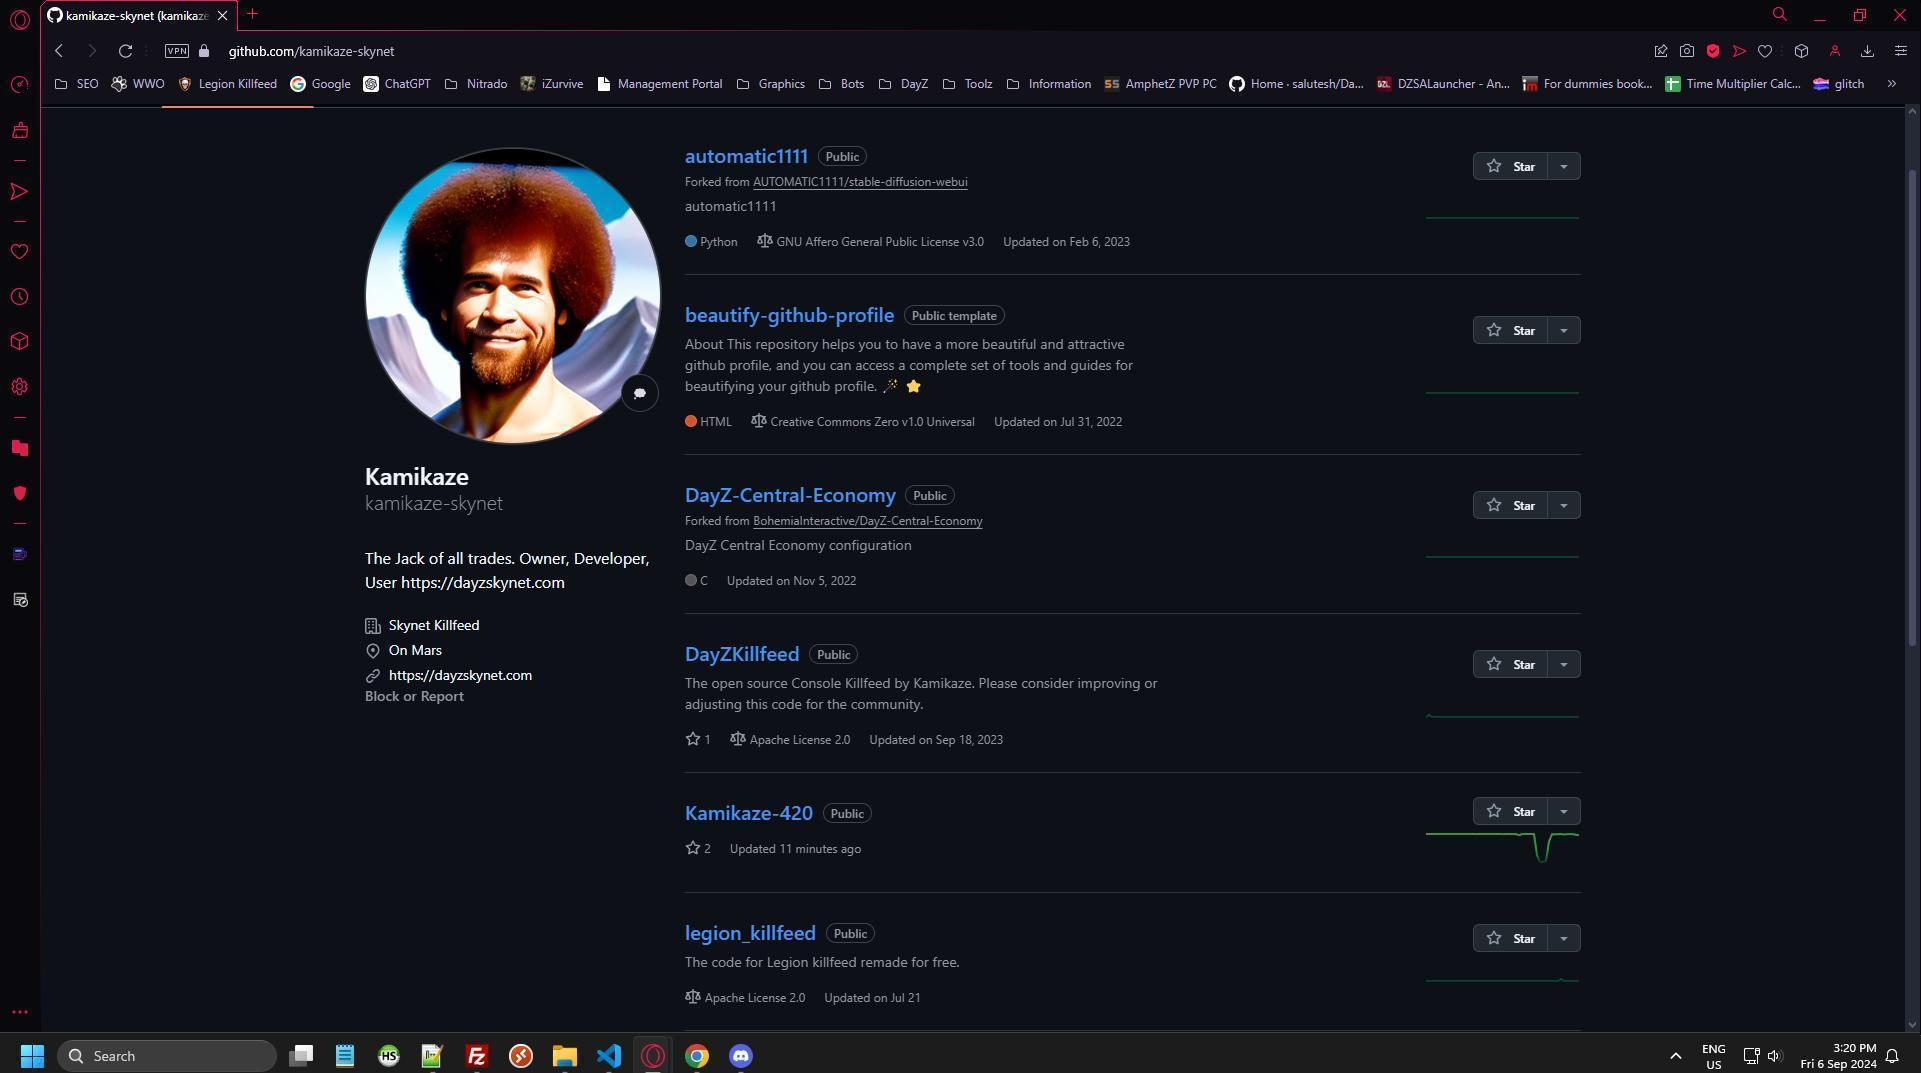This screenshot has width=1921, height=1073.
Task: Click Block or Report
Action: tap(414, 696)
